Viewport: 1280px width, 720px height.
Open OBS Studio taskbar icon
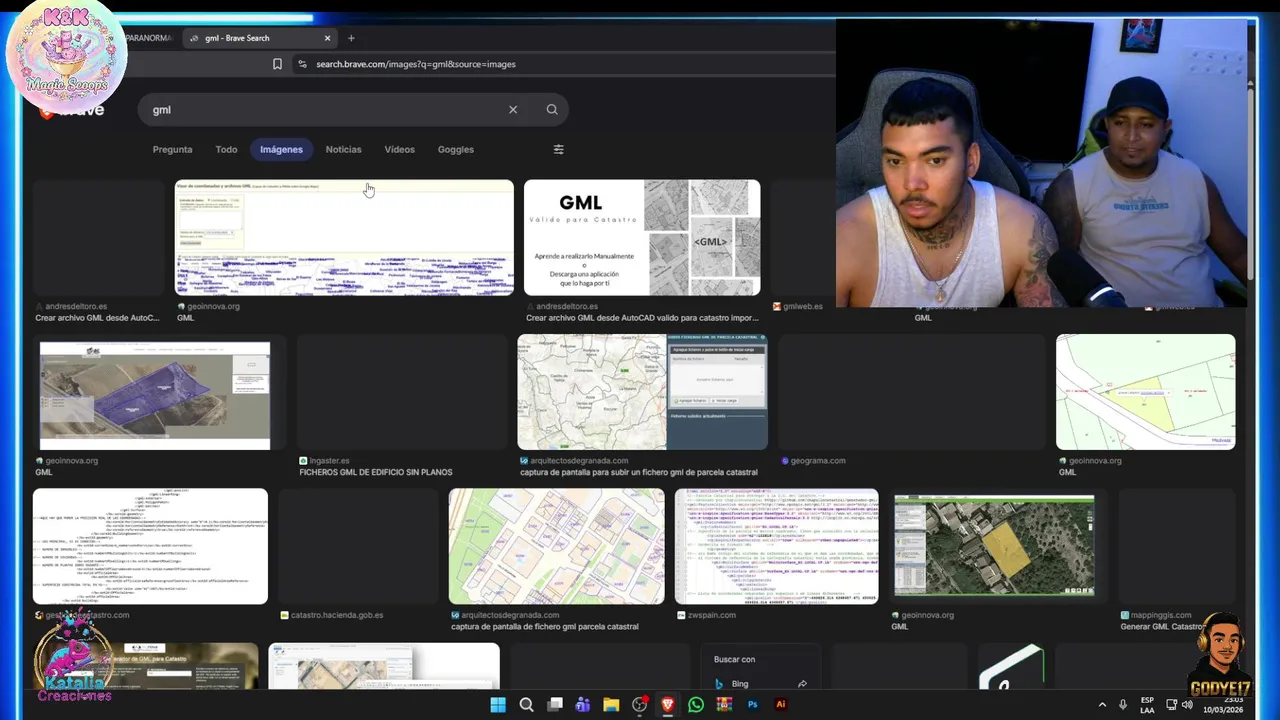640,705
